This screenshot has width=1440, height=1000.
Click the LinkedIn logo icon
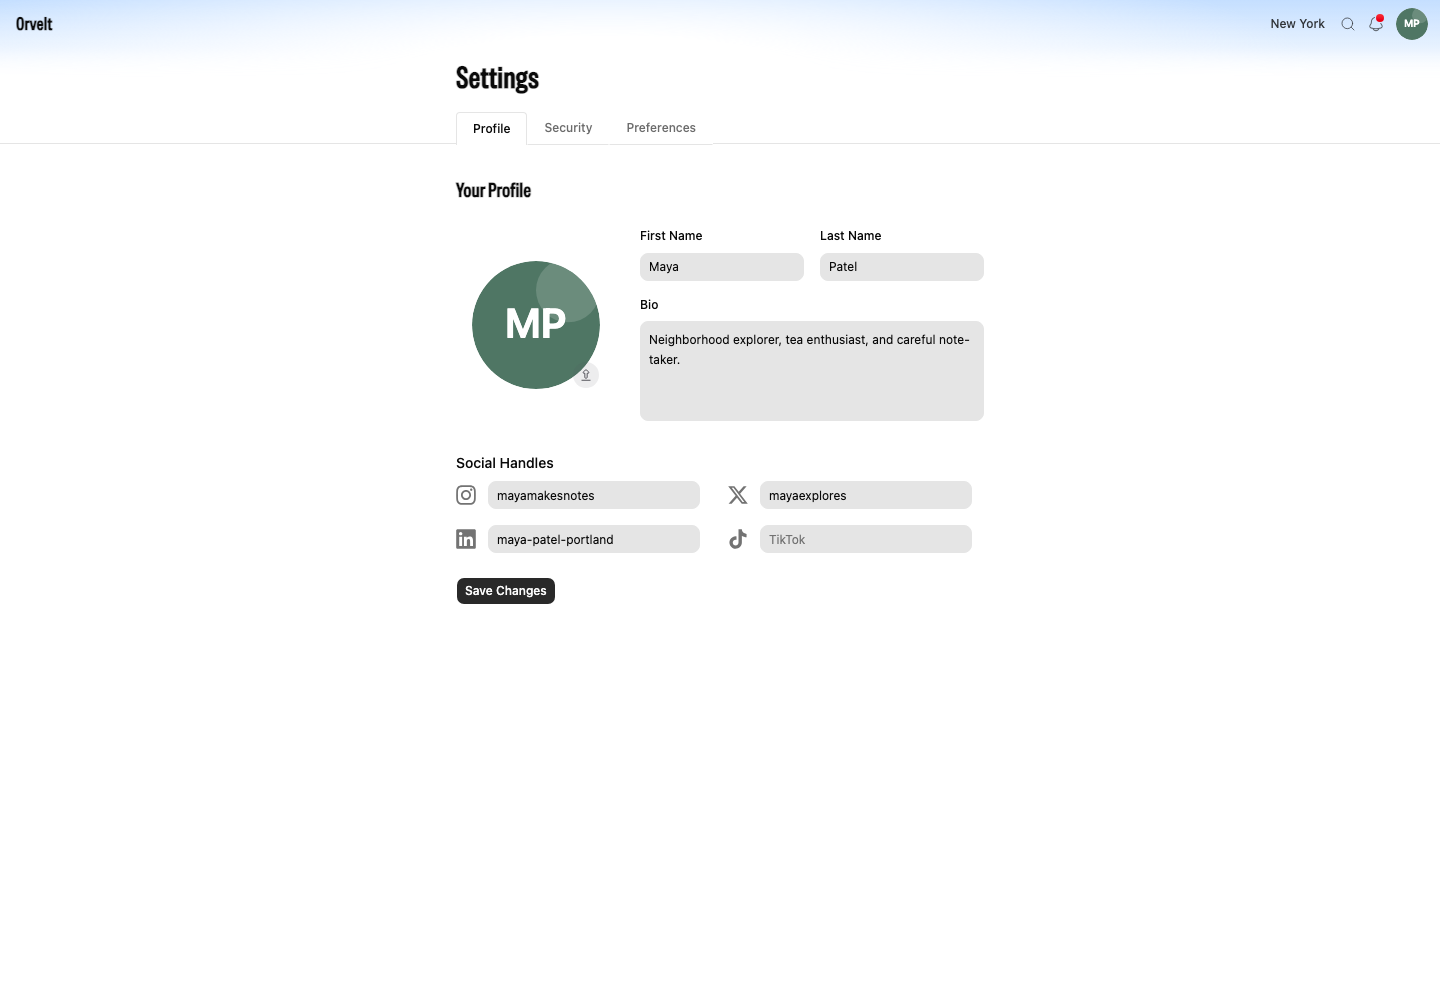tap(466, 539)
